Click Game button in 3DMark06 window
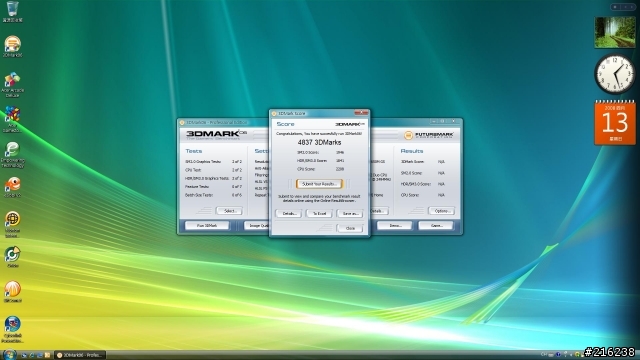 point(436,225)
